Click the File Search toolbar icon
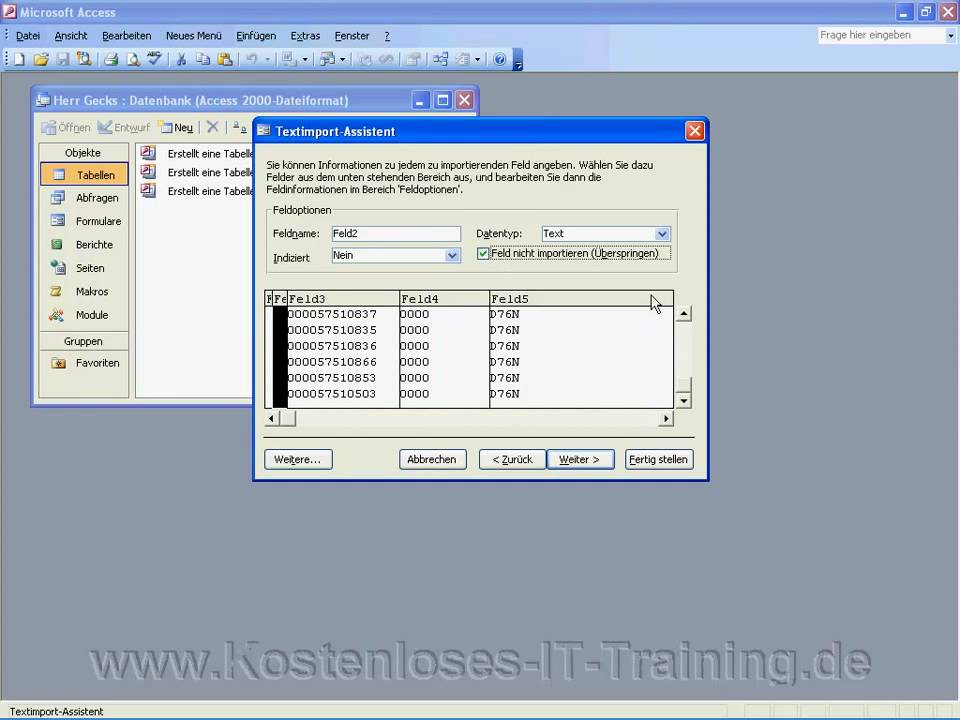 tap(84, 59)
